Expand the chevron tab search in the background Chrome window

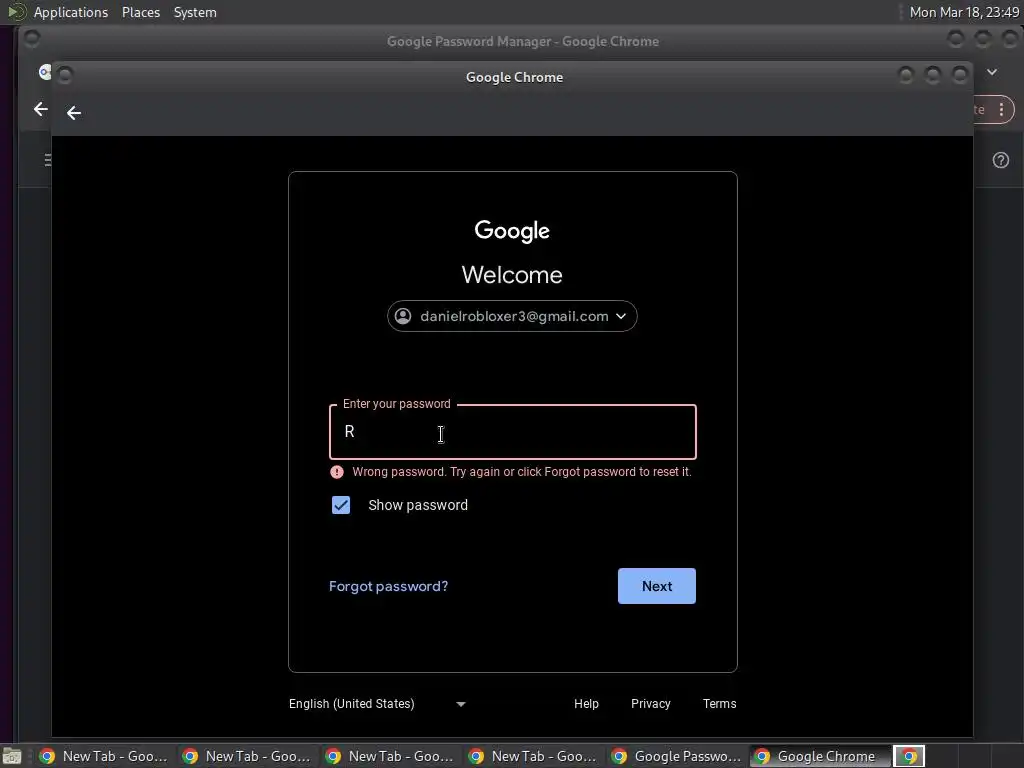(991, 72)
